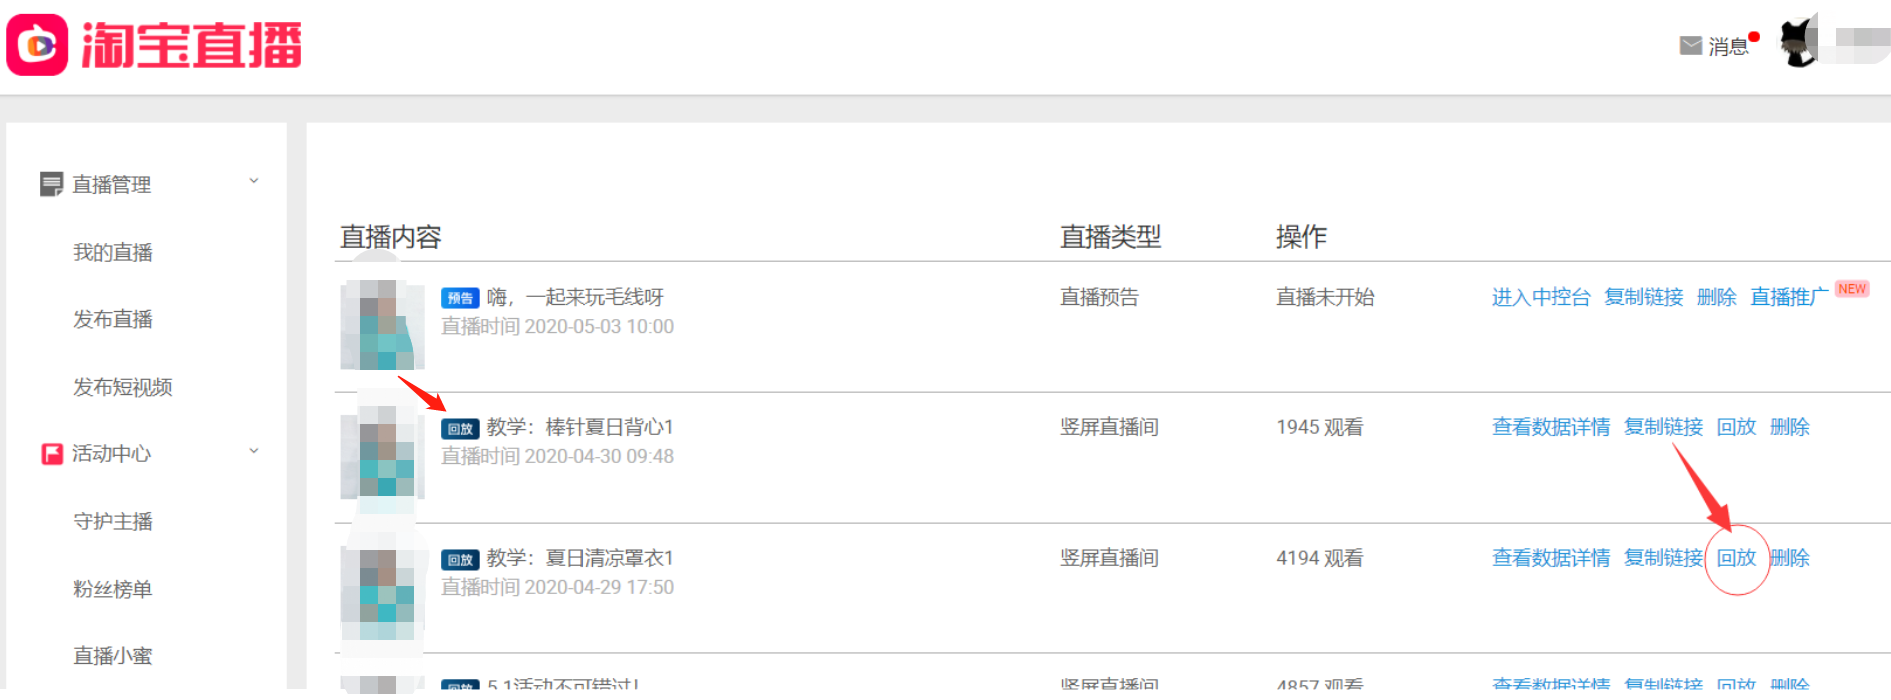Image resolution: width=1891 pixels, height=700 pixels.
Task: Open the messages envelope icon
Action: pyautogui.click(x=1690, y=46)
